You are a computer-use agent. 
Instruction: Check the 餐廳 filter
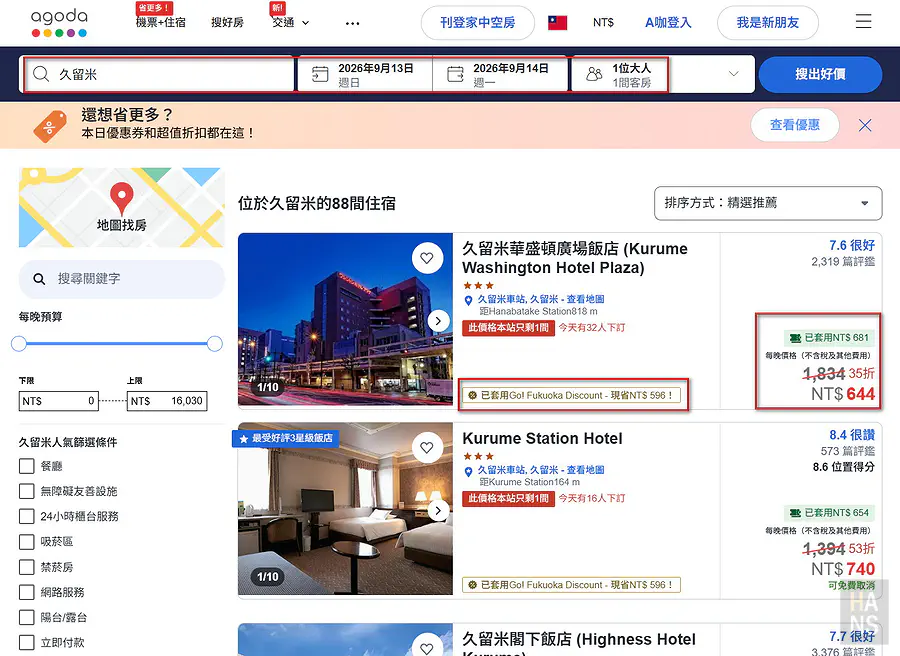click(26, 466)
